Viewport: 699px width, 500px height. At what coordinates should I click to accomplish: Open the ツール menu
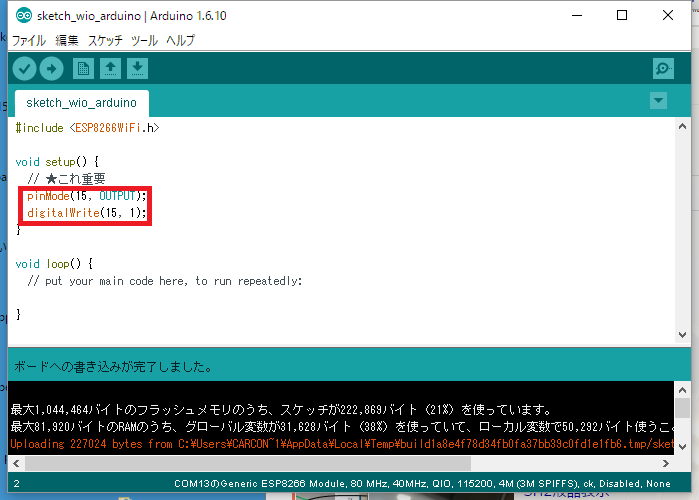(144, 41)
